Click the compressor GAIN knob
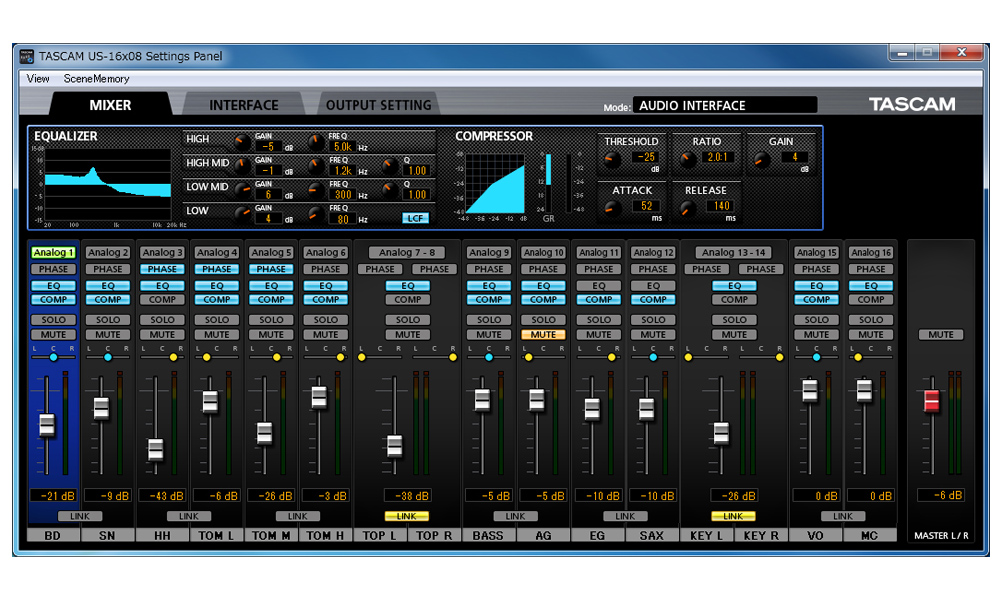 [761, 160]
